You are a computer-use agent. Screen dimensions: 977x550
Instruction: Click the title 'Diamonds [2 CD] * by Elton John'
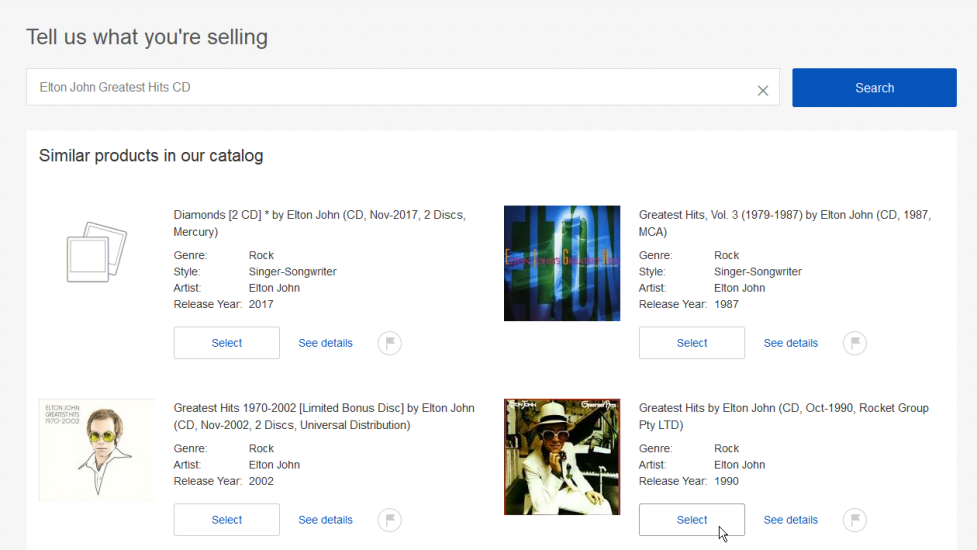point(320,223)
